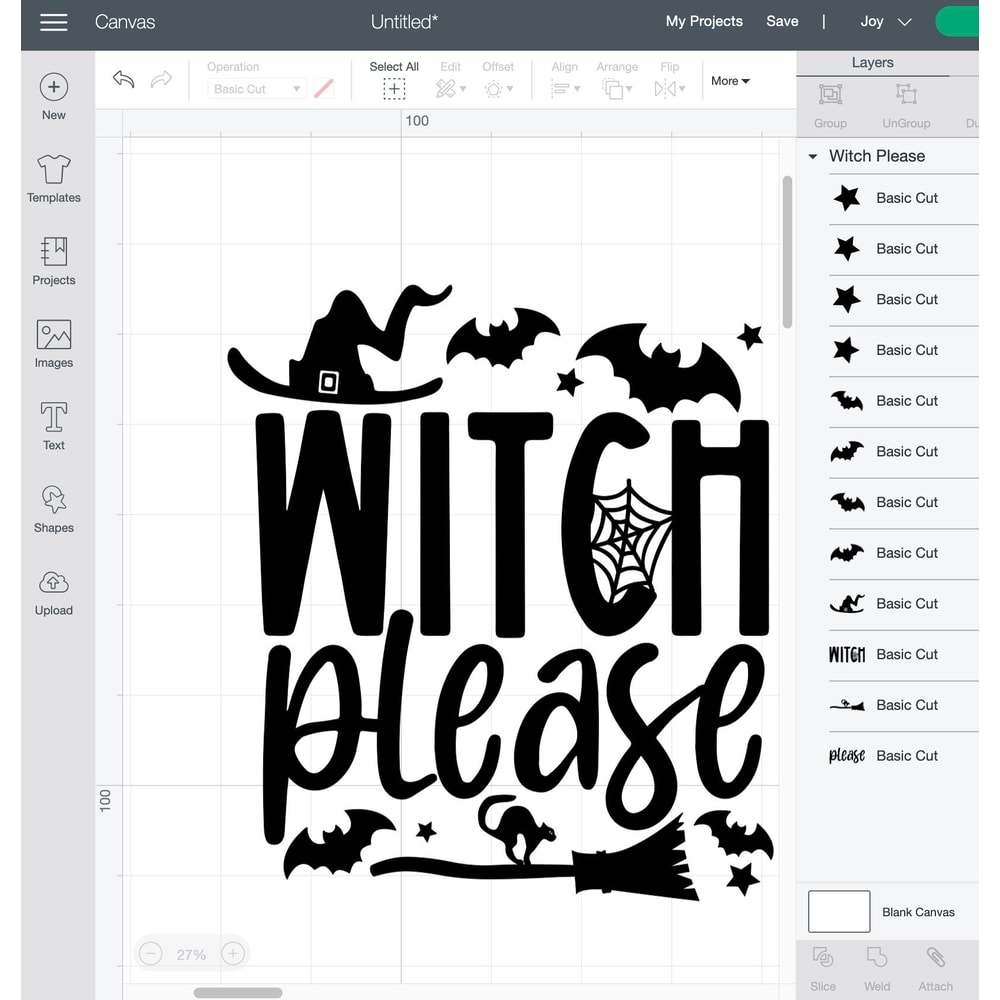
Task: Collapse the Witch Please layer group
Action: (812, 156)
